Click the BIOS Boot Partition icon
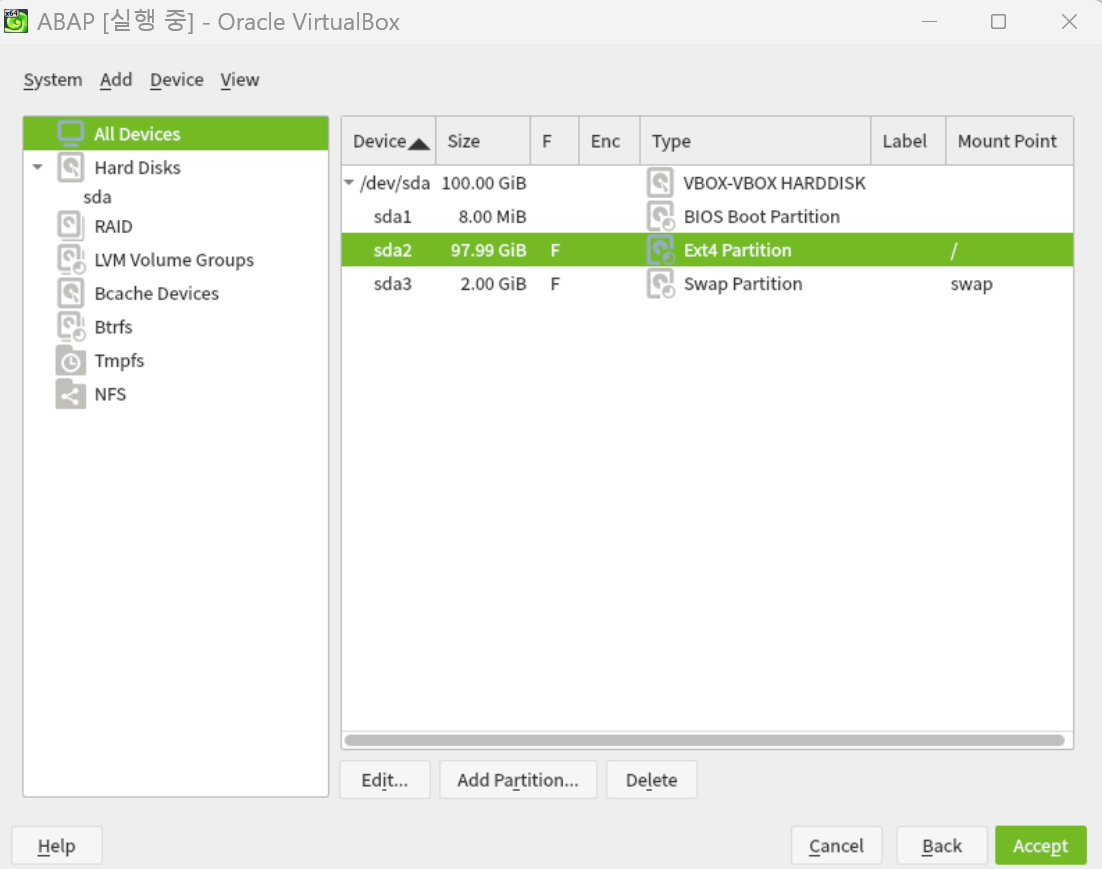This screenshot has width=1102, height=869. (661, 217)
